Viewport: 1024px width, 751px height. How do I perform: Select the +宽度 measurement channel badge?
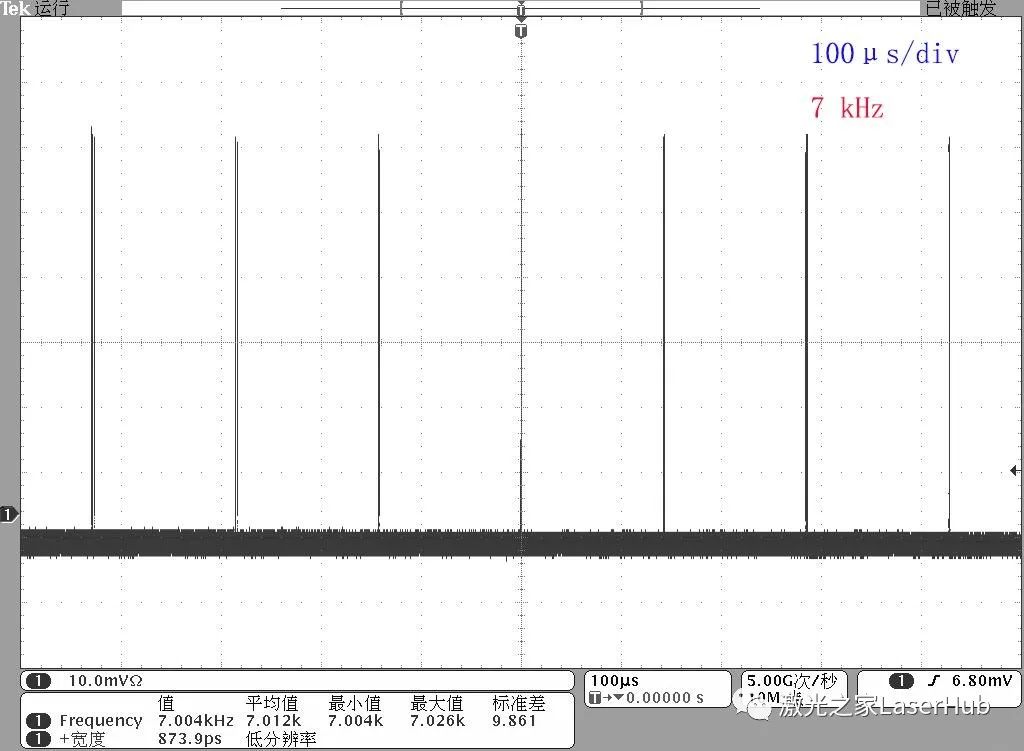[x=38, y=739]
